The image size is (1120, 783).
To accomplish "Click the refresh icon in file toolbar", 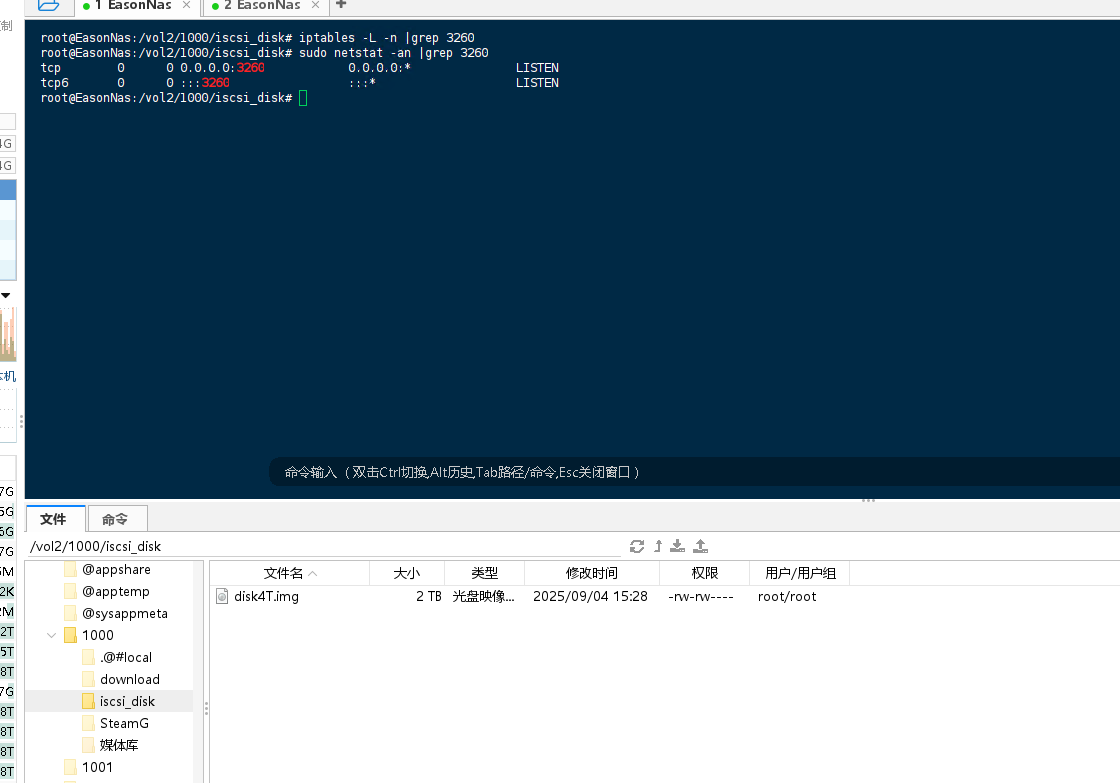I will [x=636, y=547].
